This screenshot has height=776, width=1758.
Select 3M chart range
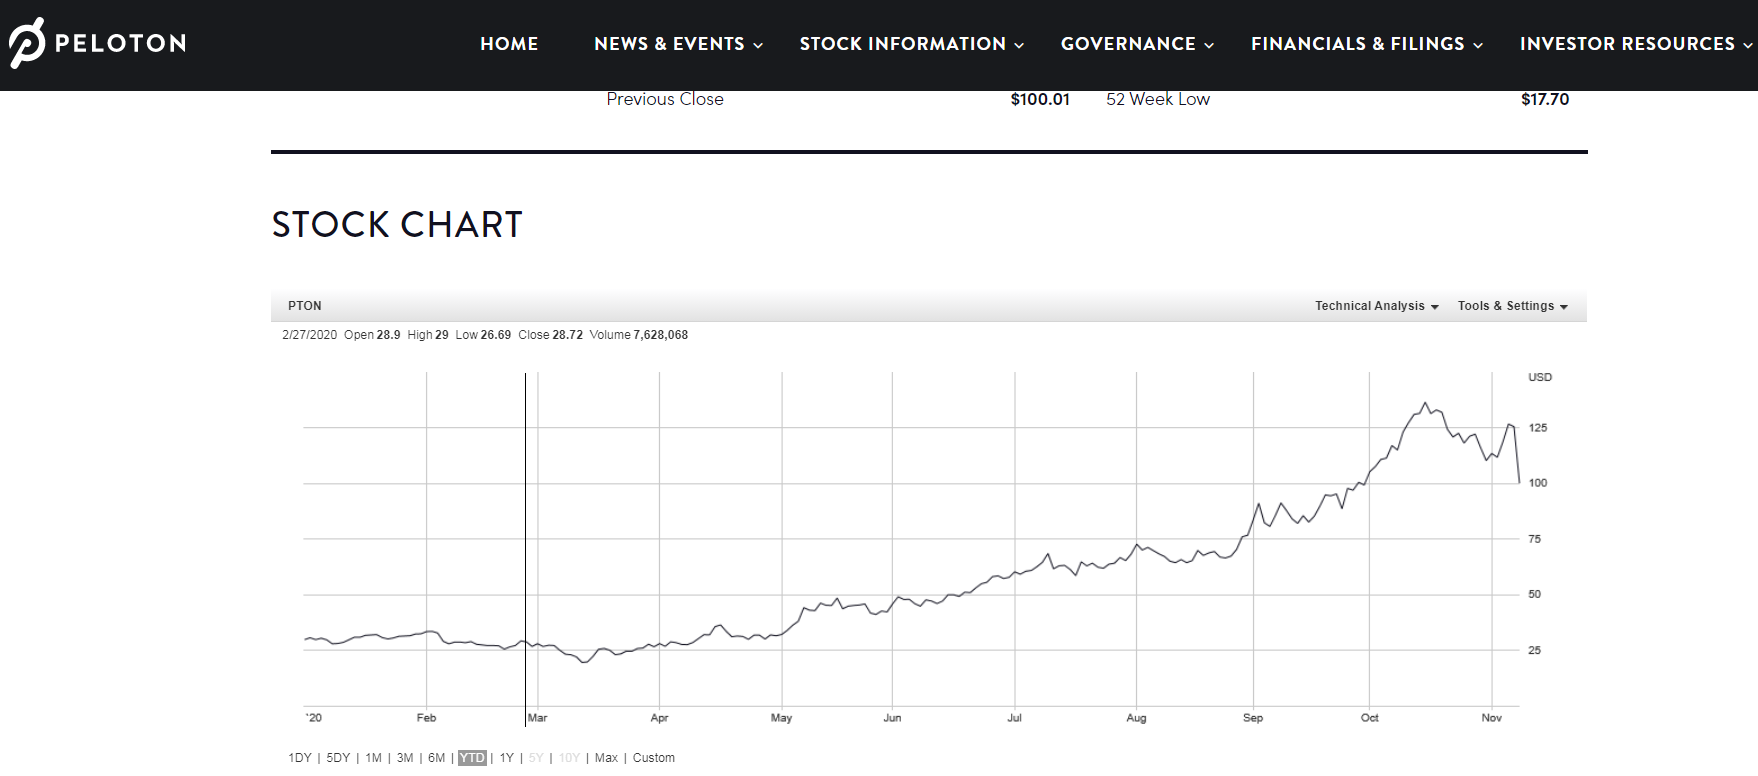[405, 758]
